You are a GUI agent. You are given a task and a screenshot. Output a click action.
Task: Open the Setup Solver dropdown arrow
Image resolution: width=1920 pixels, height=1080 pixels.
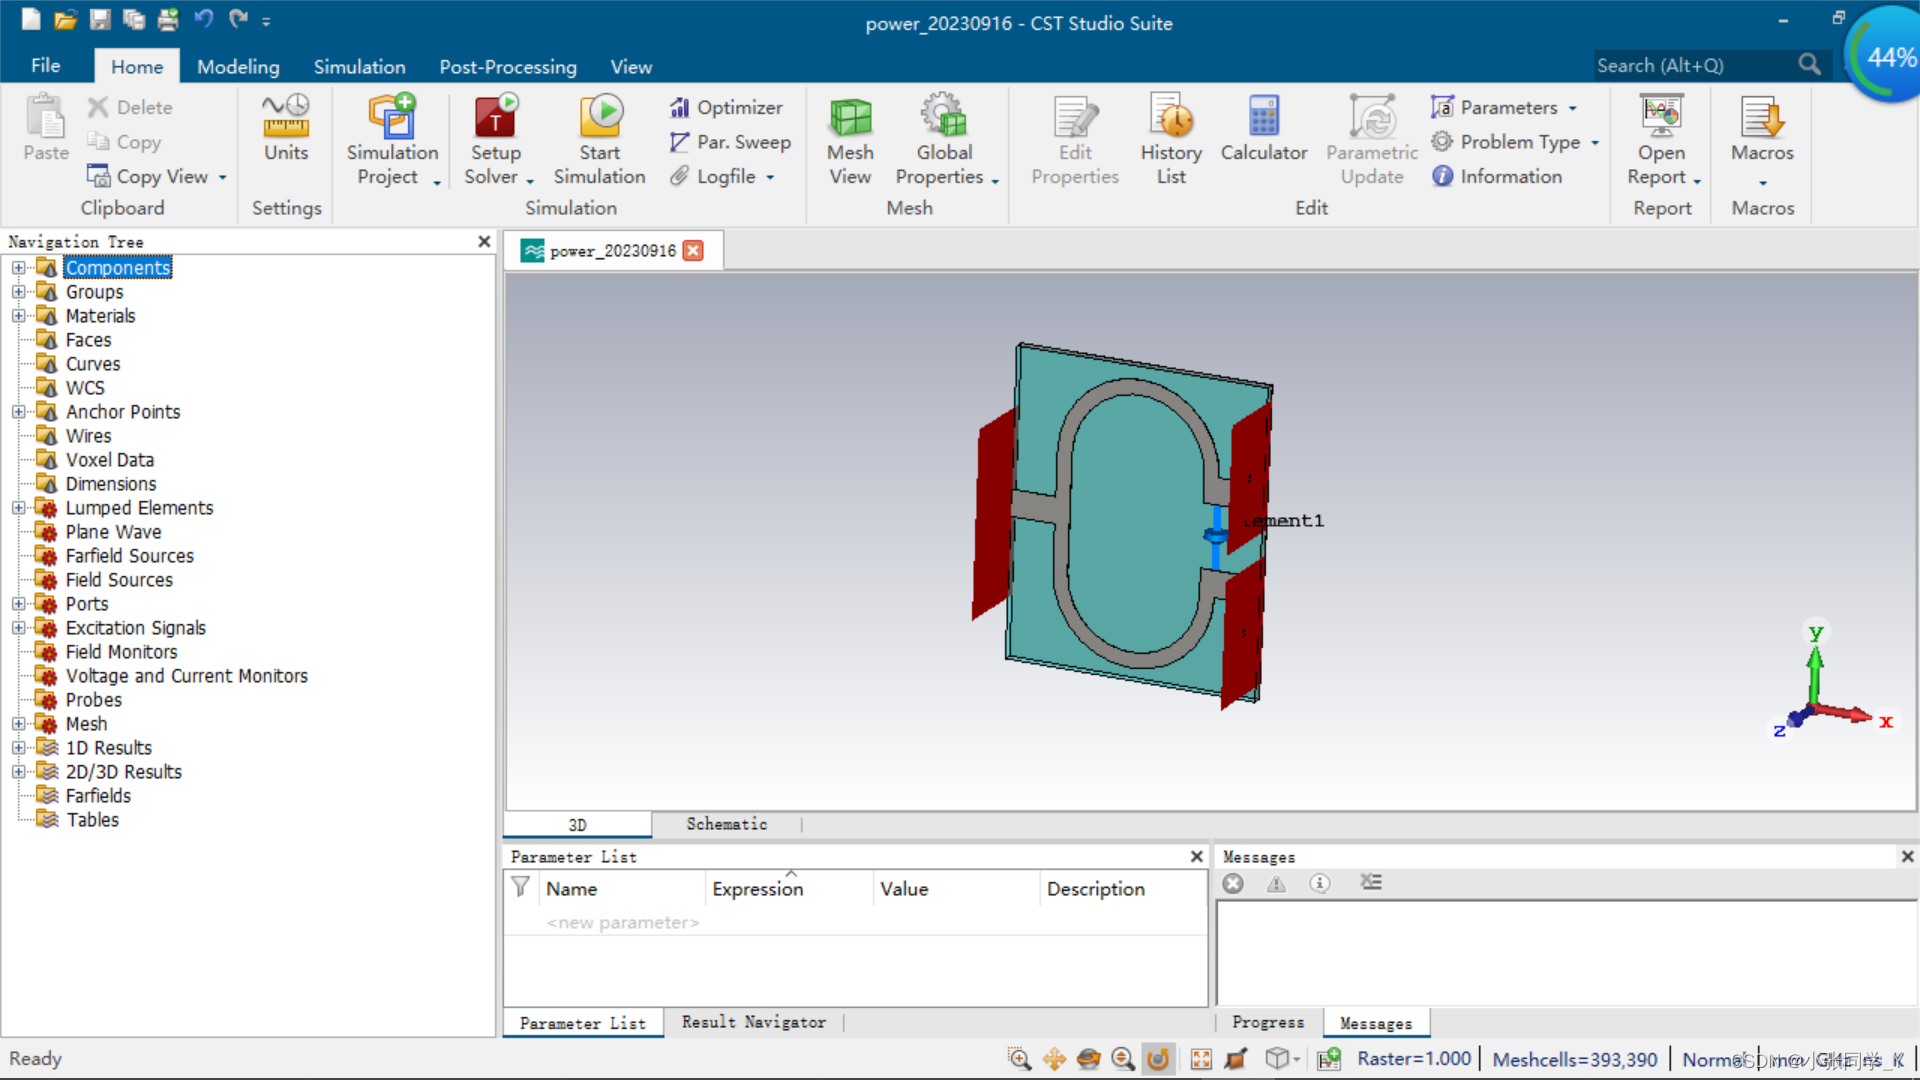pyautogui.click(x=530, y=180)
